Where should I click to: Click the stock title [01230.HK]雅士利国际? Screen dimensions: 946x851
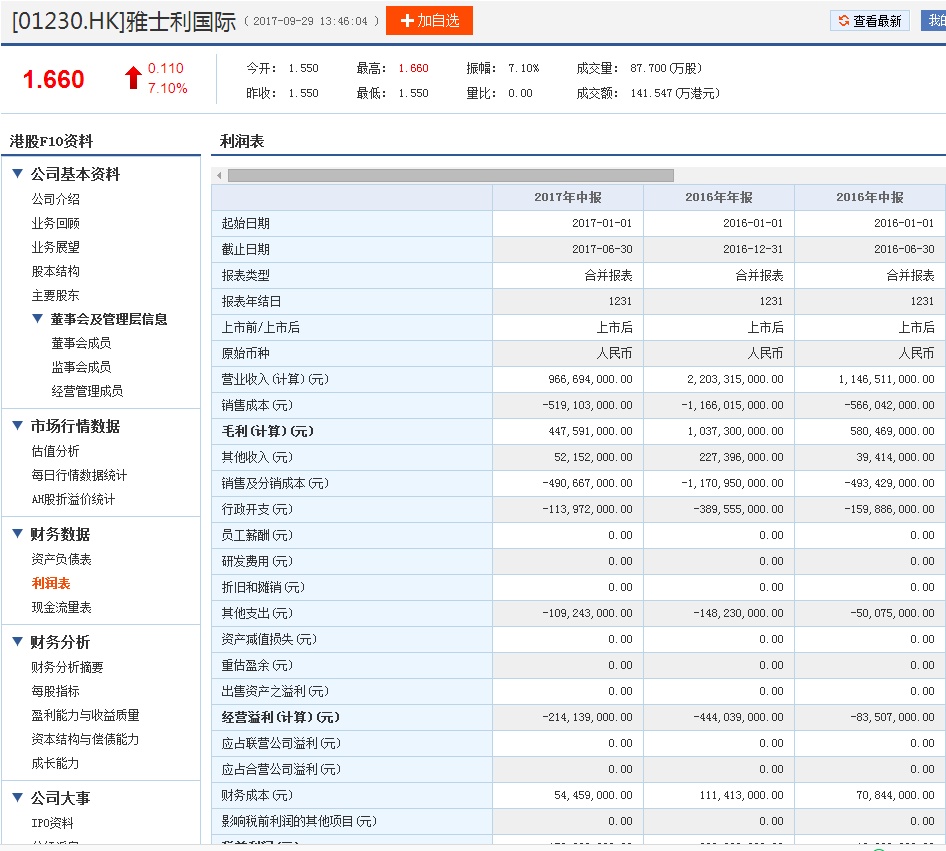pyautogui.click(x=124, y=22)
